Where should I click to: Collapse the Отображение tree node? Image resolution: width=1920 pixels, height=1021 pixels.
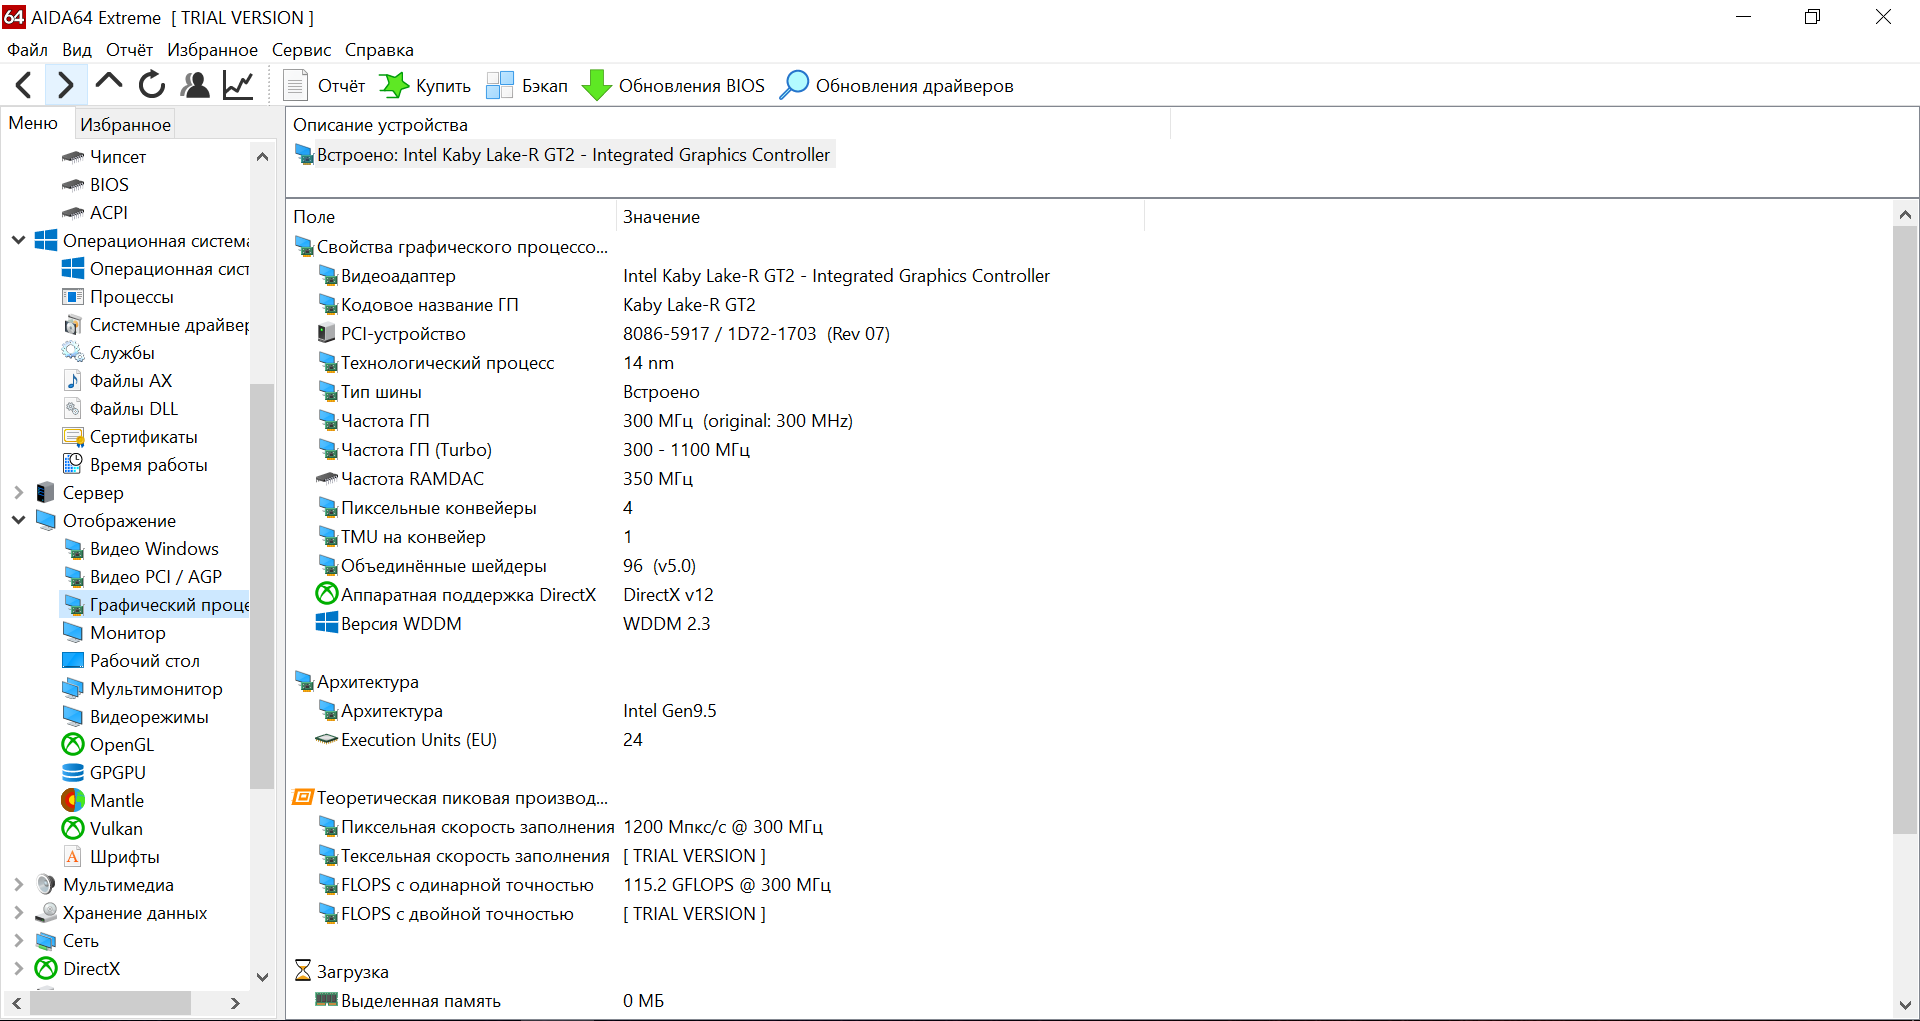pyautogui.click(x=18, y=520)
